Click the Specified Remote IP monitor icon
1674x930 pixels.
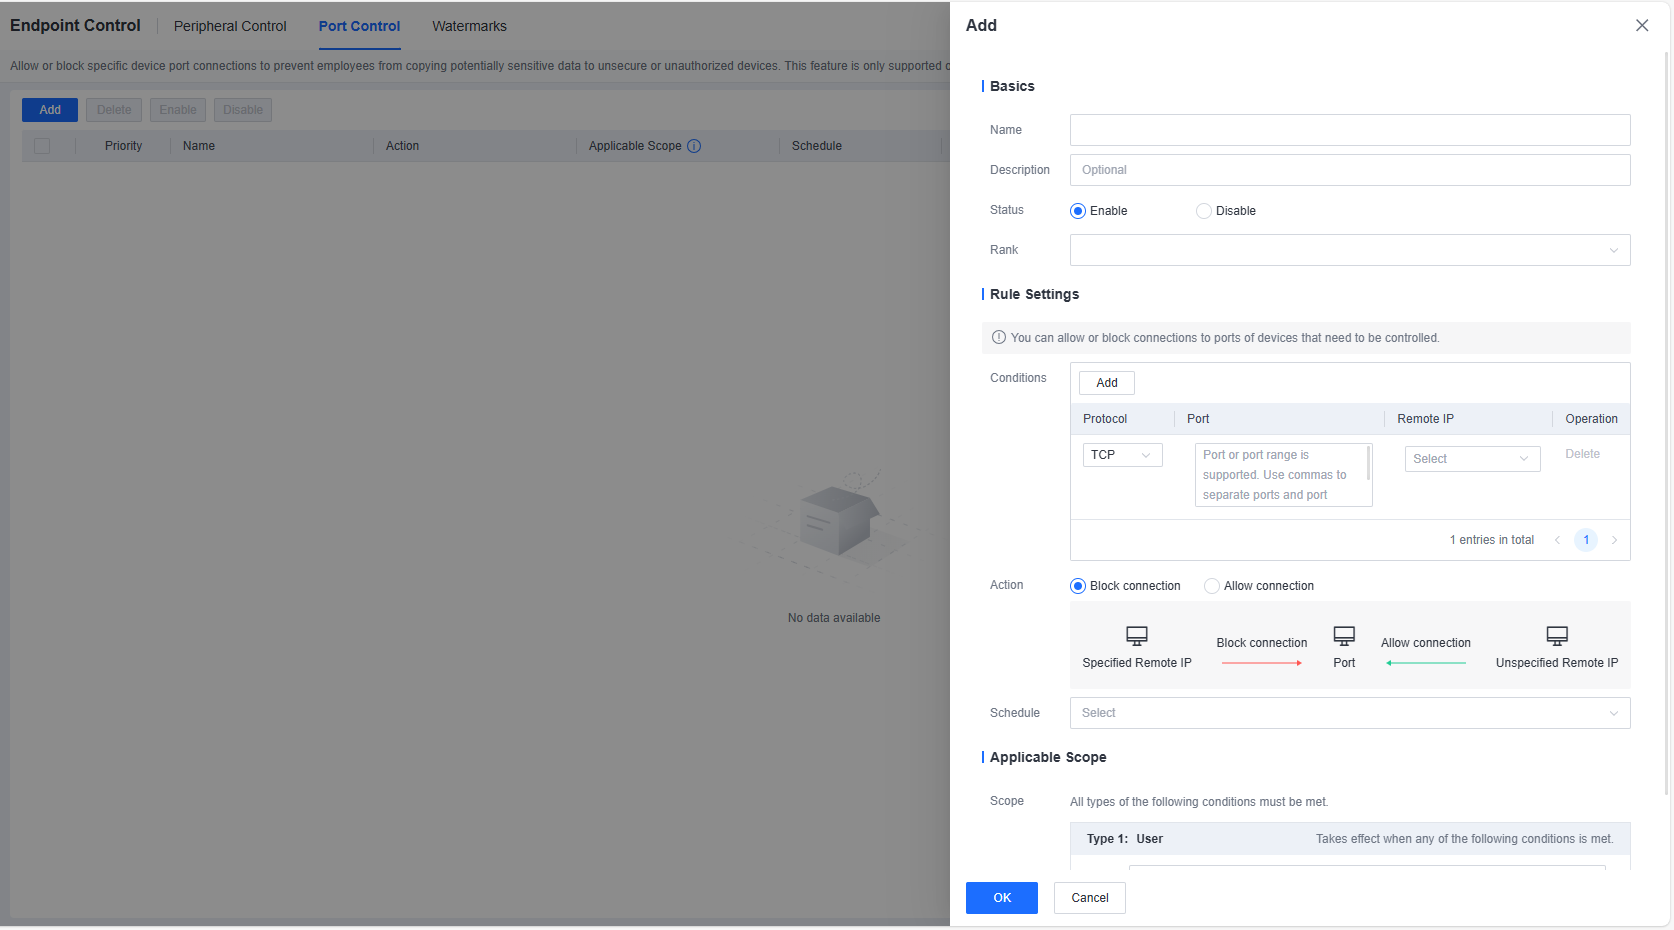tap(1137, 636)
